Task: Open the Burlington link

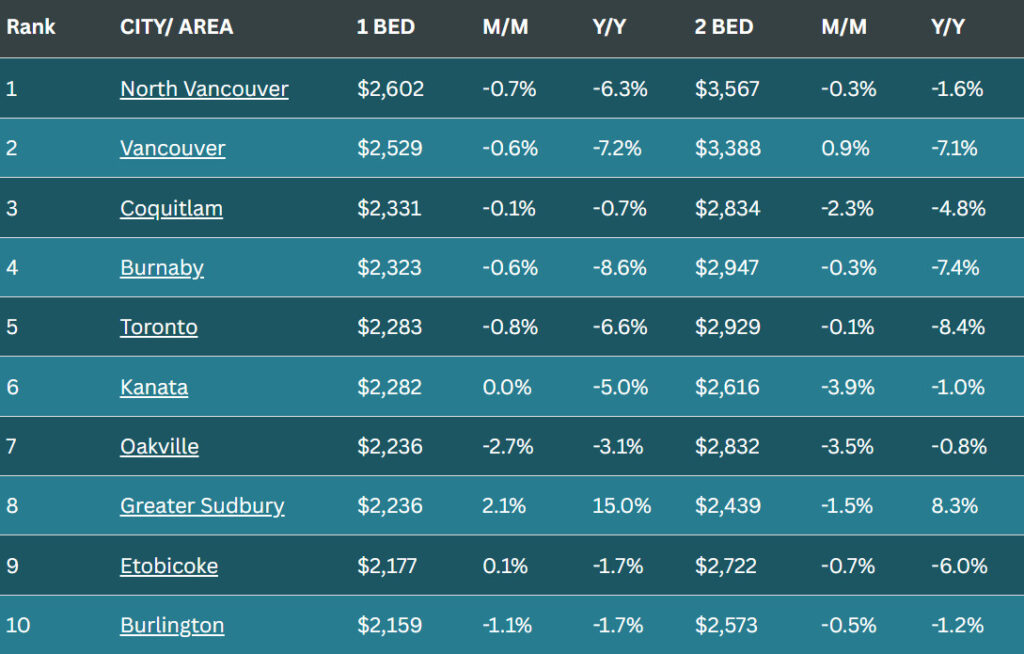Action: [x=172, y=625]
